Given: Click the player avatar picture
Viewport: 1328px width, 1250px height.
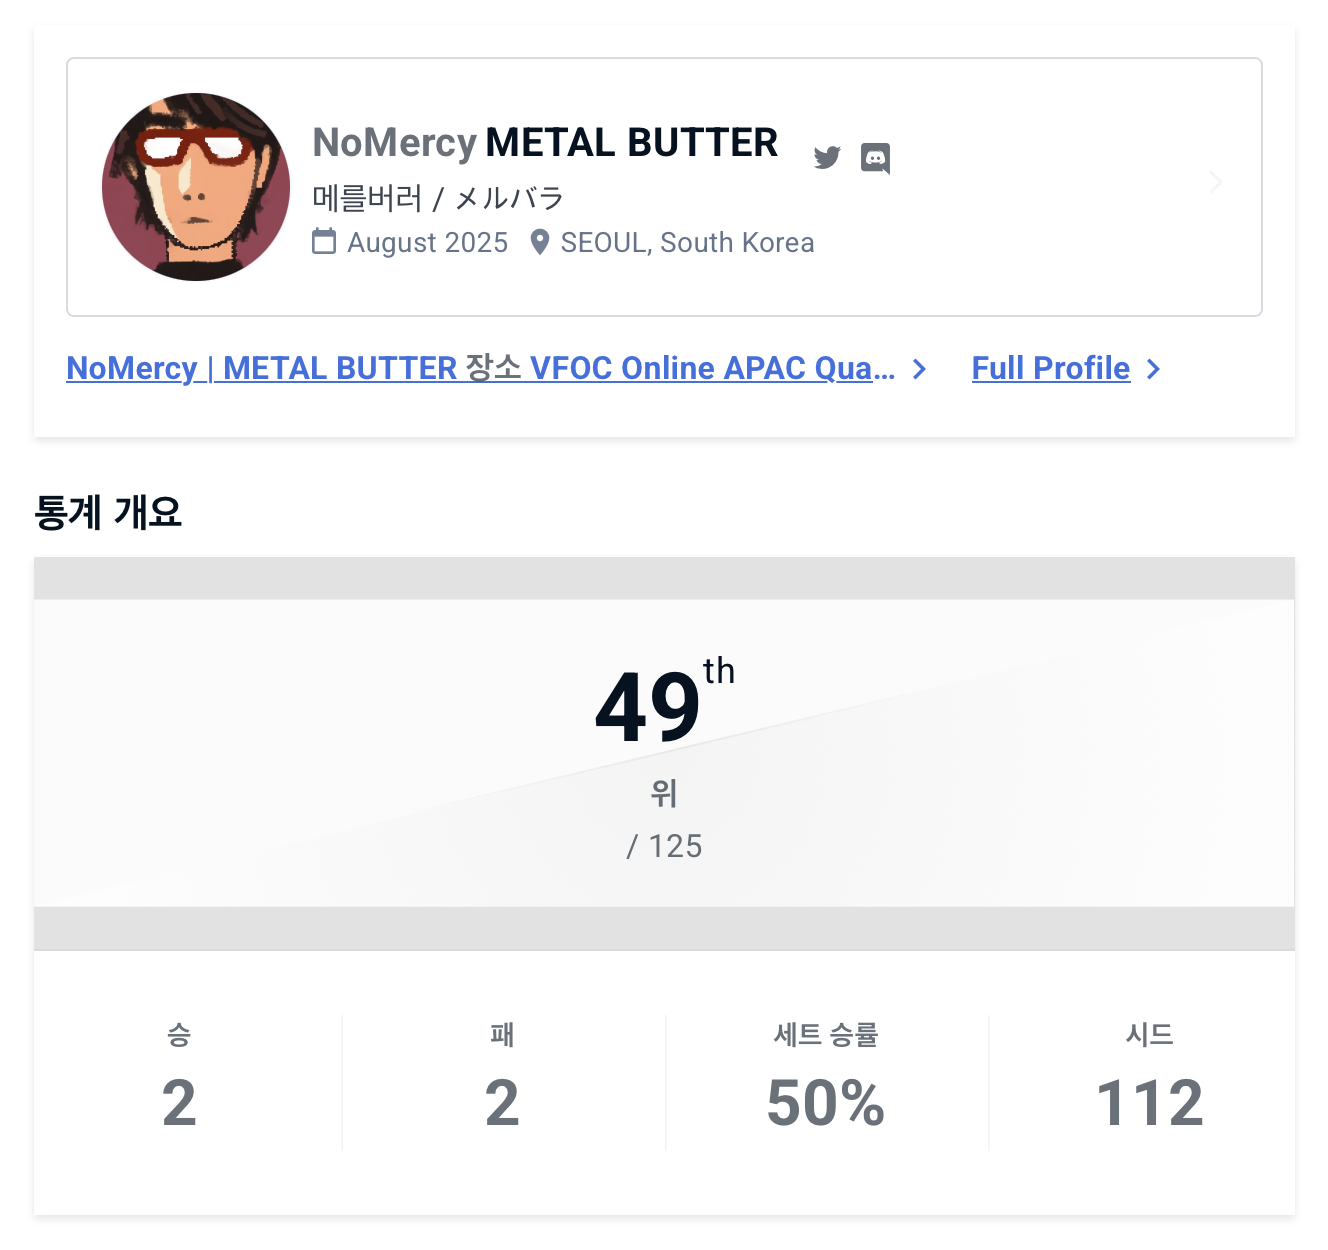Looking at the screenshot, I should pyautogui.click(x=196, y=187).
